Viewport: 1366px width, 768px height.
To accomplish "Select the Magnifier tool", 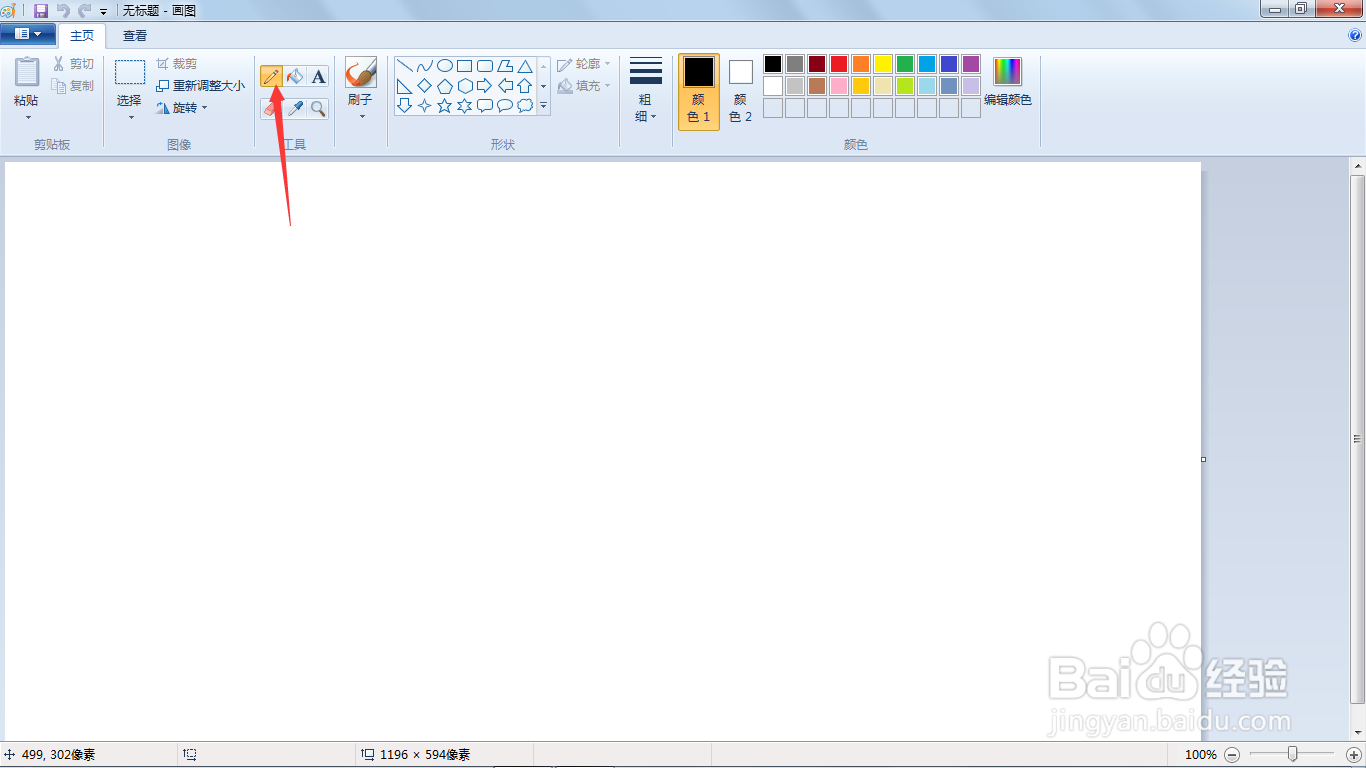I will coord(318,108).
